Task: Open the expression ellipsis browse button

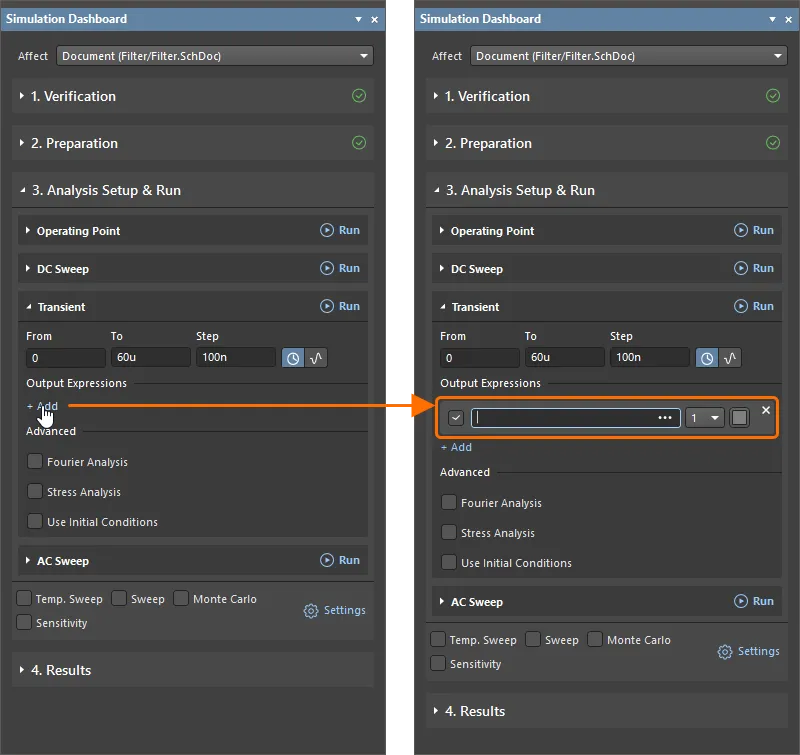Action: 665,418
